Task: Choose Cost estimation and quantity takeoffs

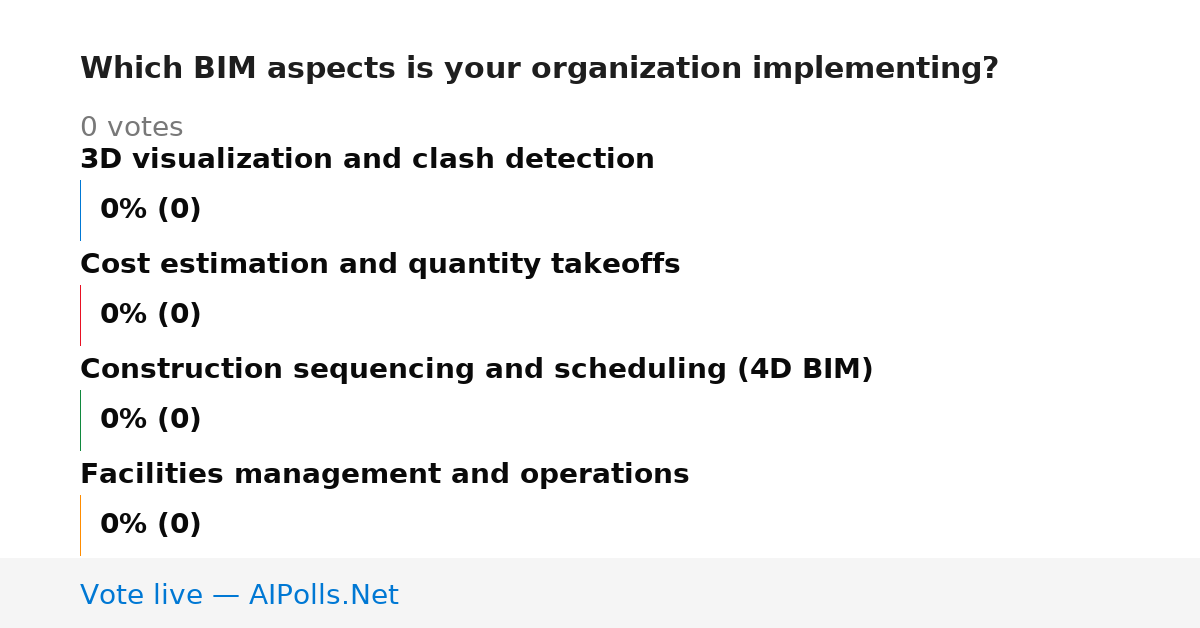Action: click(x=380, y=265)
